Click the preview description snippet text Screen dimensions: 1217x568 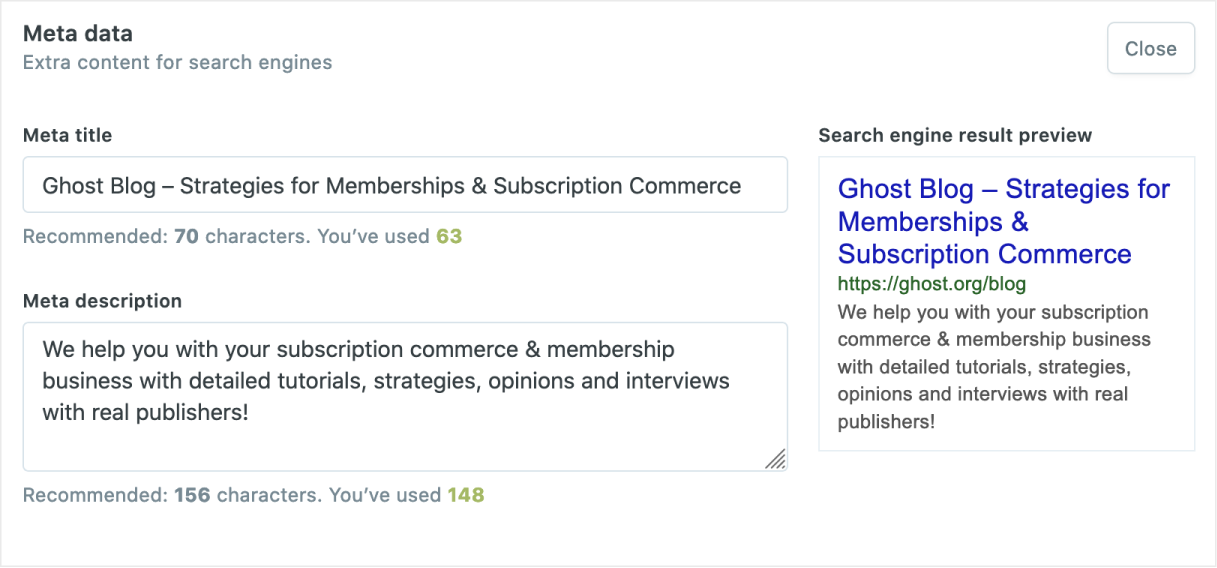[993, 367]
